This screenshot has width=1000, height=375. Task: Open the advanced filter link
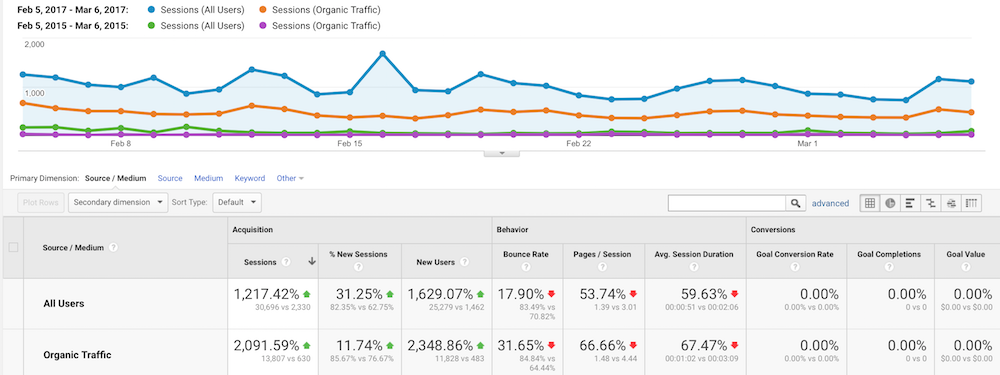click(830, 203)
